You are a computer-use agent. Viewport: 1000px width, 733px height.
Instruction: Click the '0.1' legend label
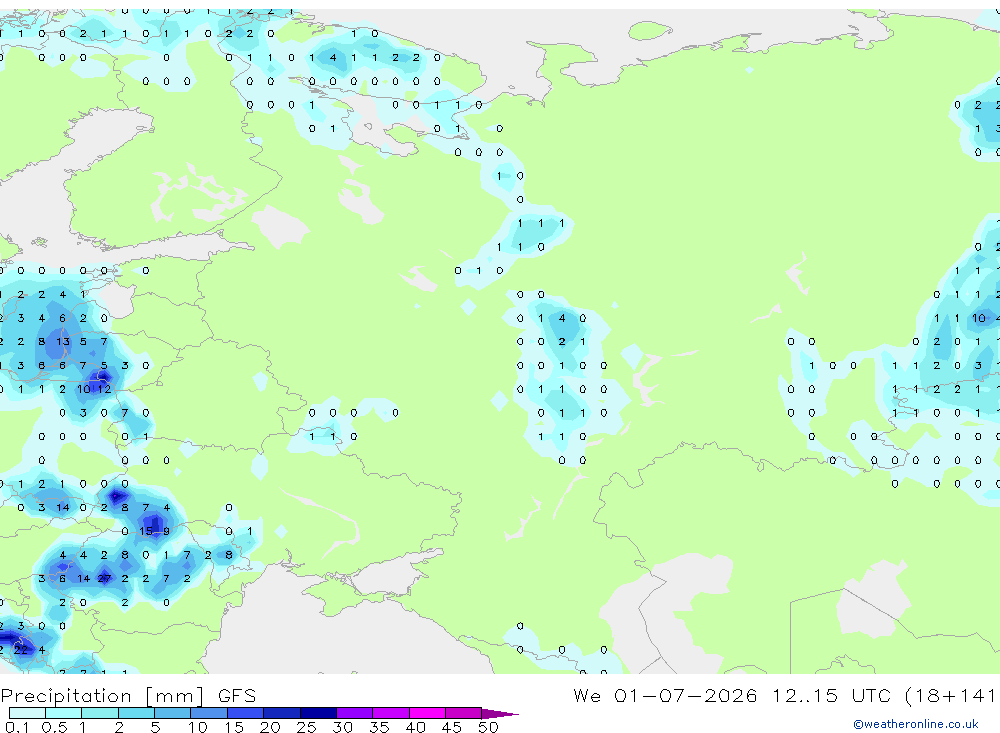[x=17, y=727]
